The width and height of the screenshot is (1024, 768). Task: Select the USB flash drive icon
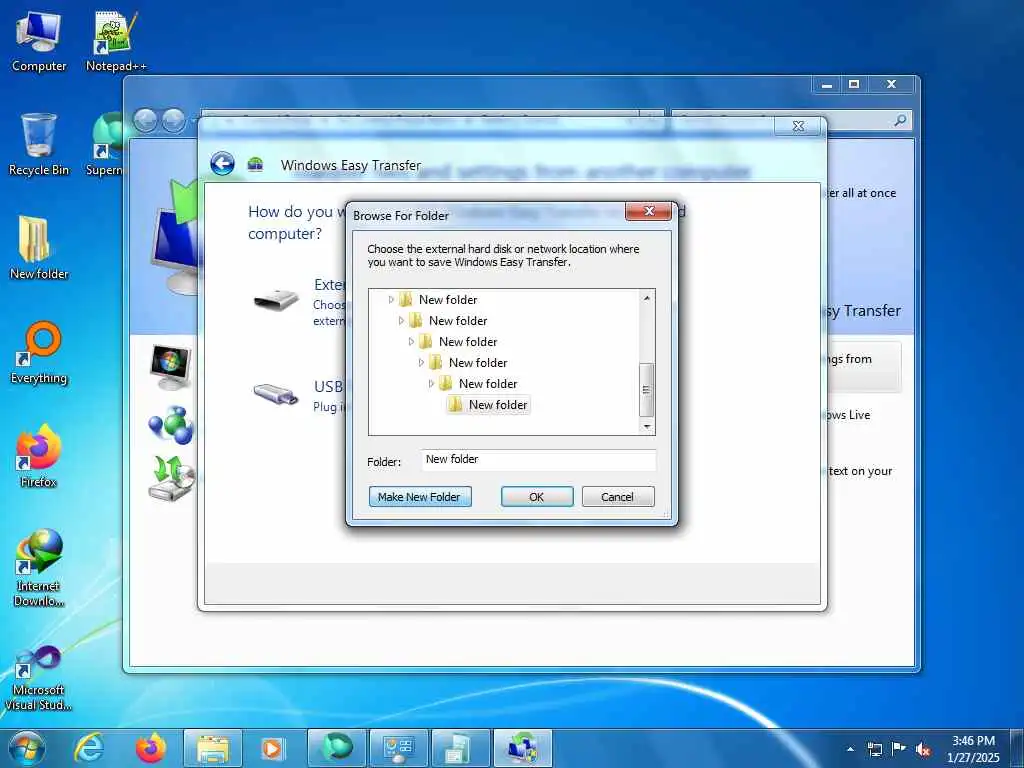(x=276, y=394)
